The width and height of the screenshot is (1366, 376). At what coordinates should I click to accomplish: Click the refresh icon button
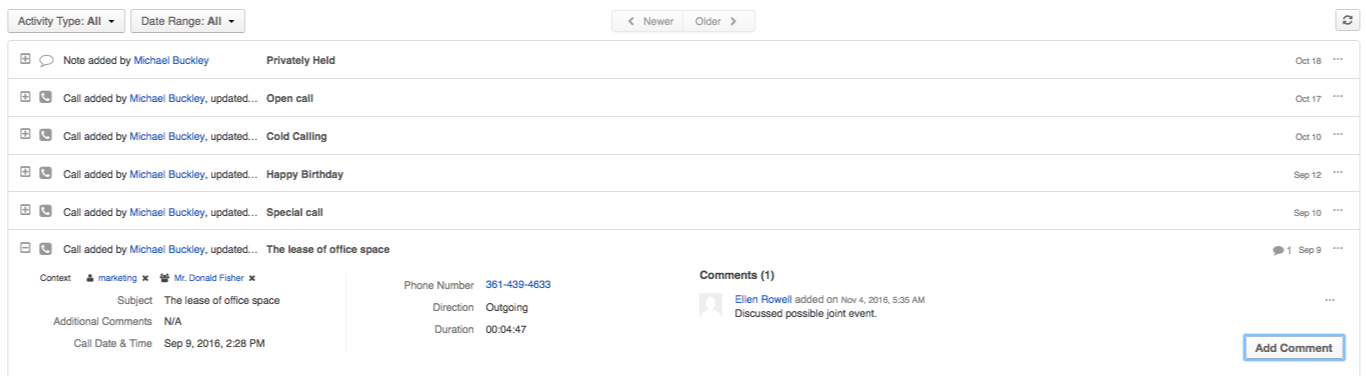click(1347, 21)
